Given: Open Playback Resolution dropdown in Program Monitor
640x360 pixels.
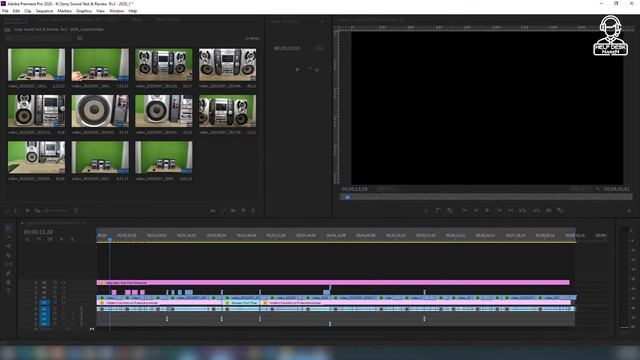Looking at the screenshot, I should pos(581,189).
